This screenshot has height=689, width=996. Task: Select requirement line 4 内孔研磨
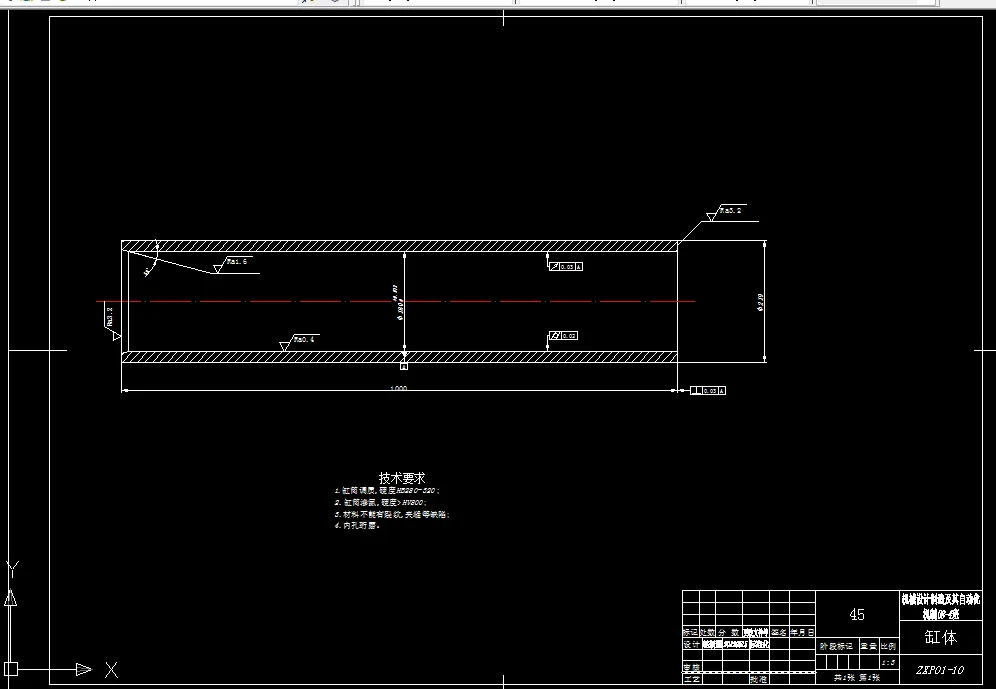click(x=358, y=526)
